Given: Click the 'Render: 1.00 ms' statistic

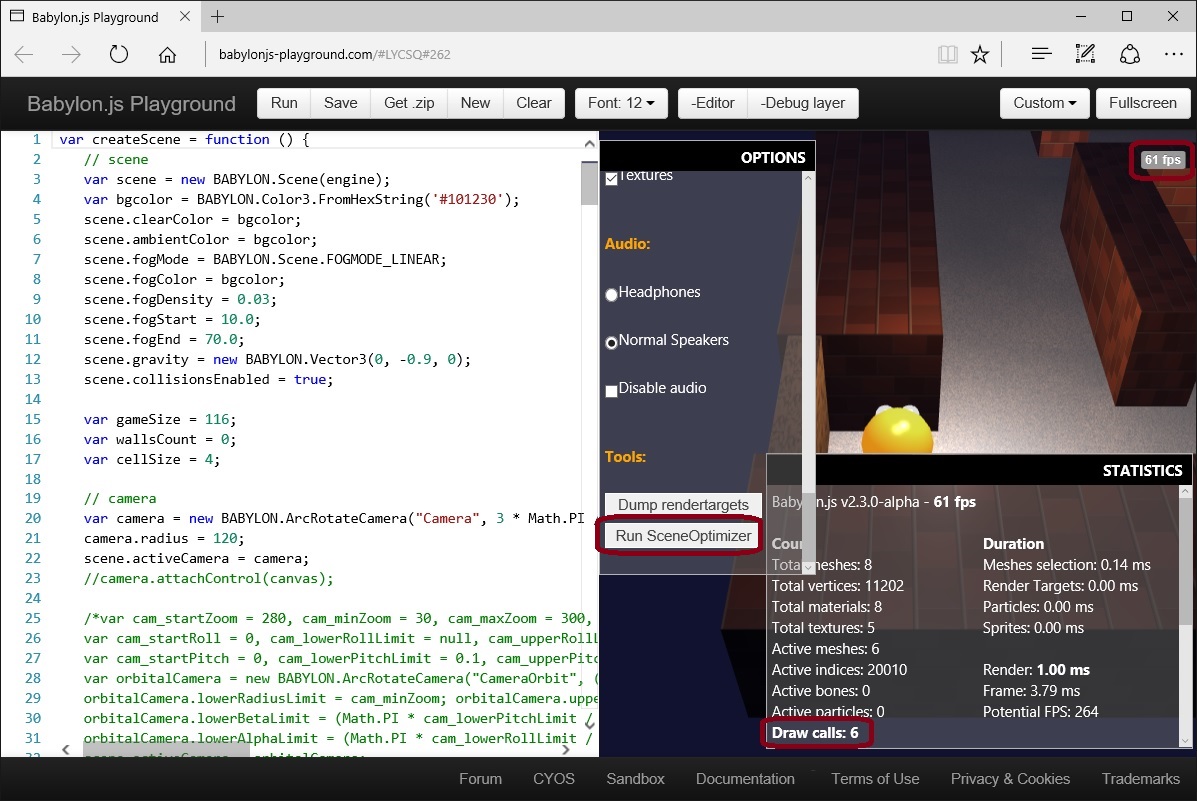Looking at the screenshot, I should pos(1036,670).
